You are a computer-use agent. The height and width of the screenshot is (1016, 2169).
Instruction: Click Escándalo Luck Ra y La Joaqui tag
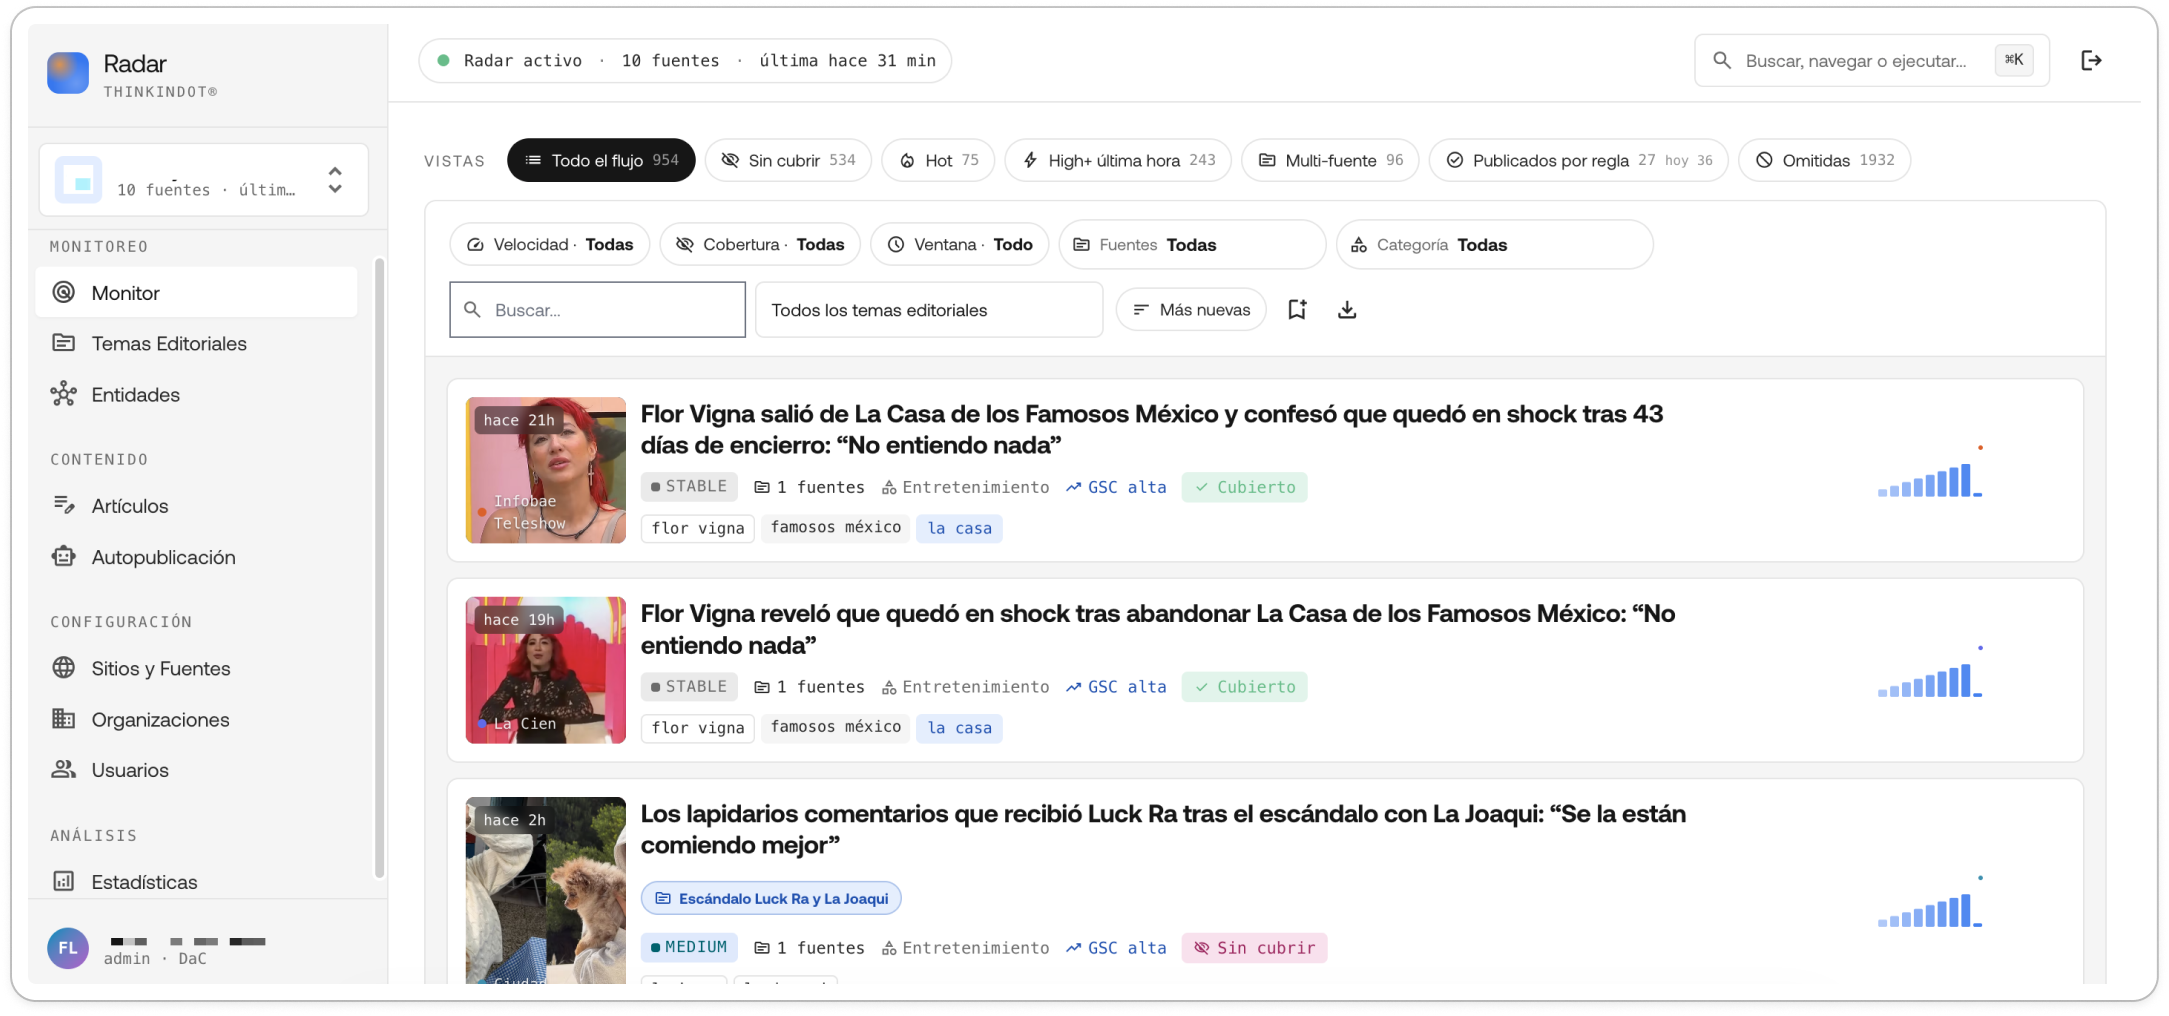pyautogui.click(x=771, y=898)
